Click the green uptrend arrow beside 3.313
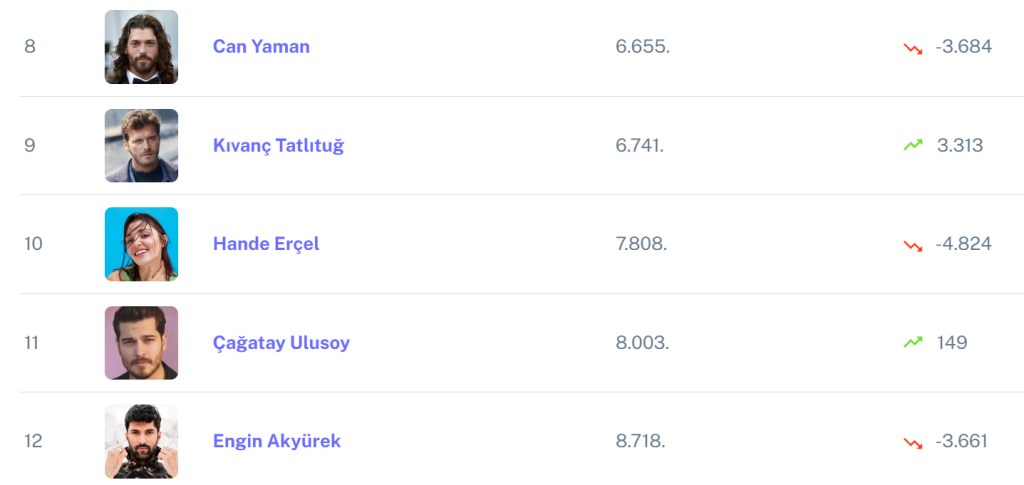 912,145
